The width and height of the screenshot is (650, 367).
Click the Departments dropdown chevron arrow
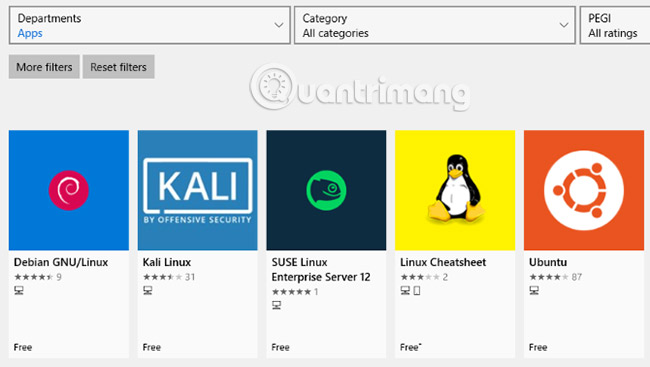pyautogui.click(x=279, y=25)
